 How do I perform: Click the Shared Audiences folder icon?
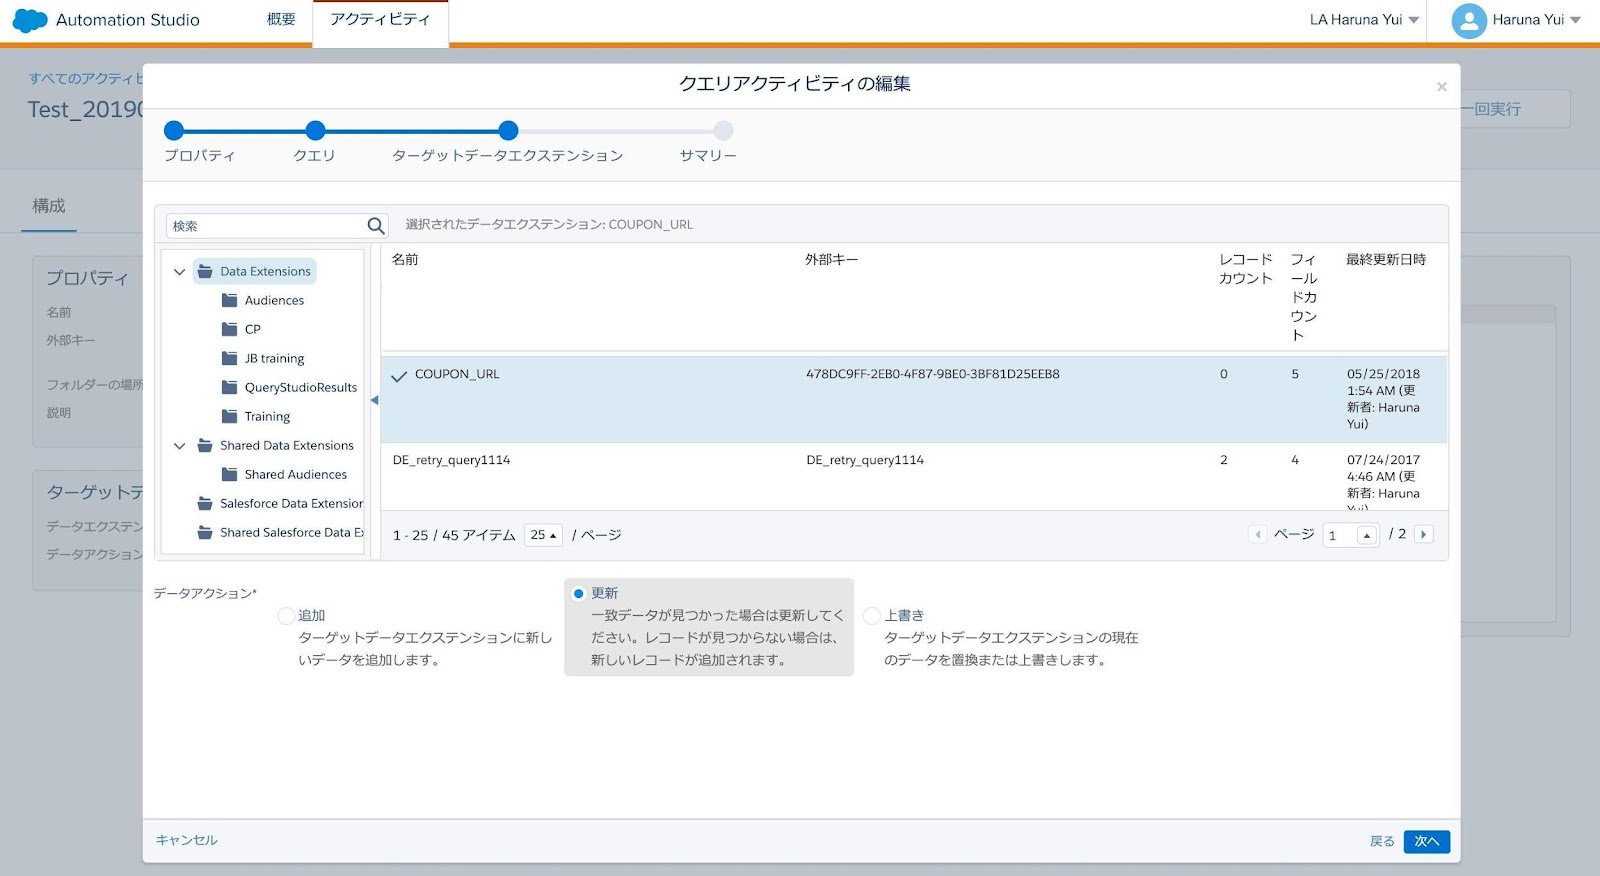point(229,474)
